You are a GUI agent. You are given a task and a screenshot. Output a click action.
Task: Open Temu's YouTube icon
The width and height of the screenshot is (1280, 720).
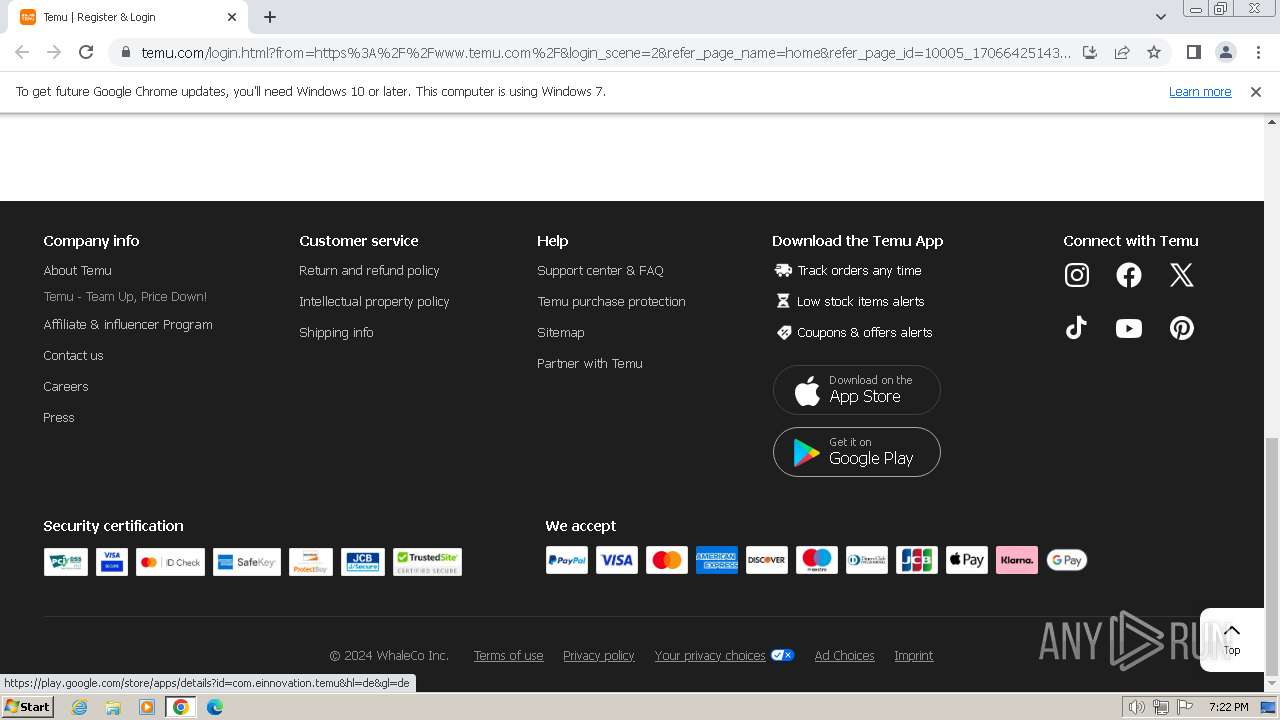coord(1129,328)
